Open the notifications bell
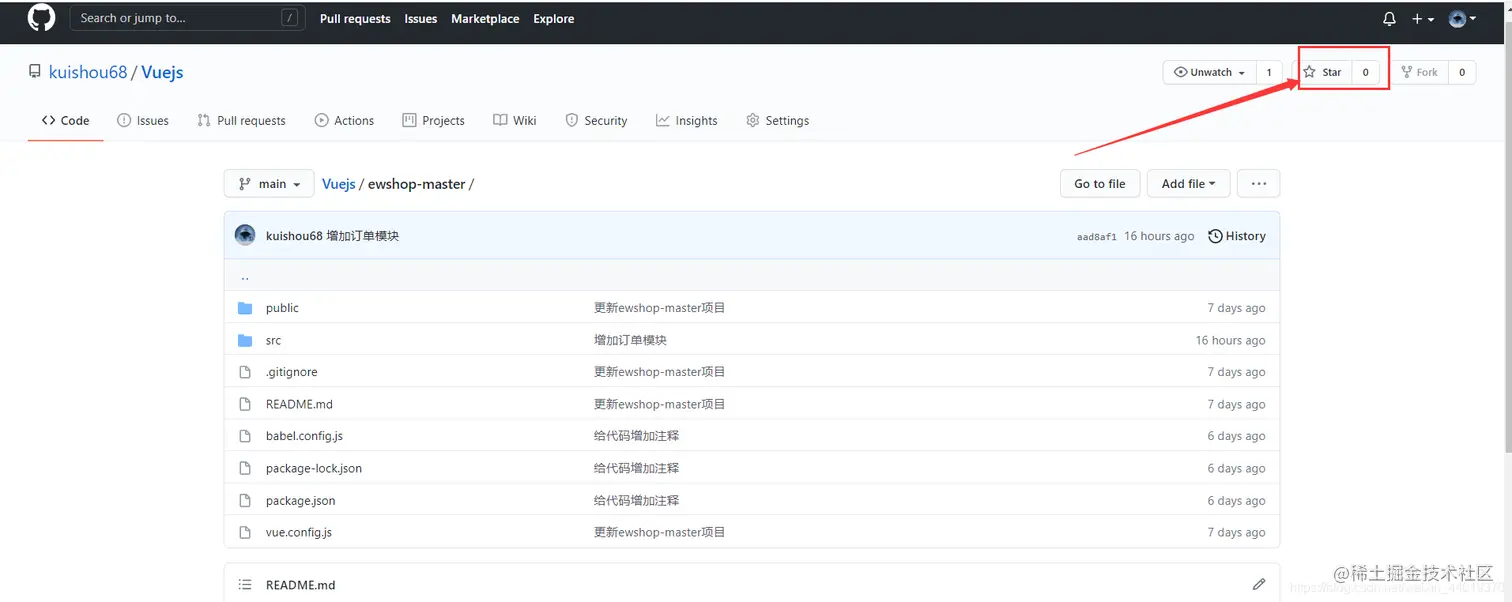1512x602 pixels. pos(1389,19)
